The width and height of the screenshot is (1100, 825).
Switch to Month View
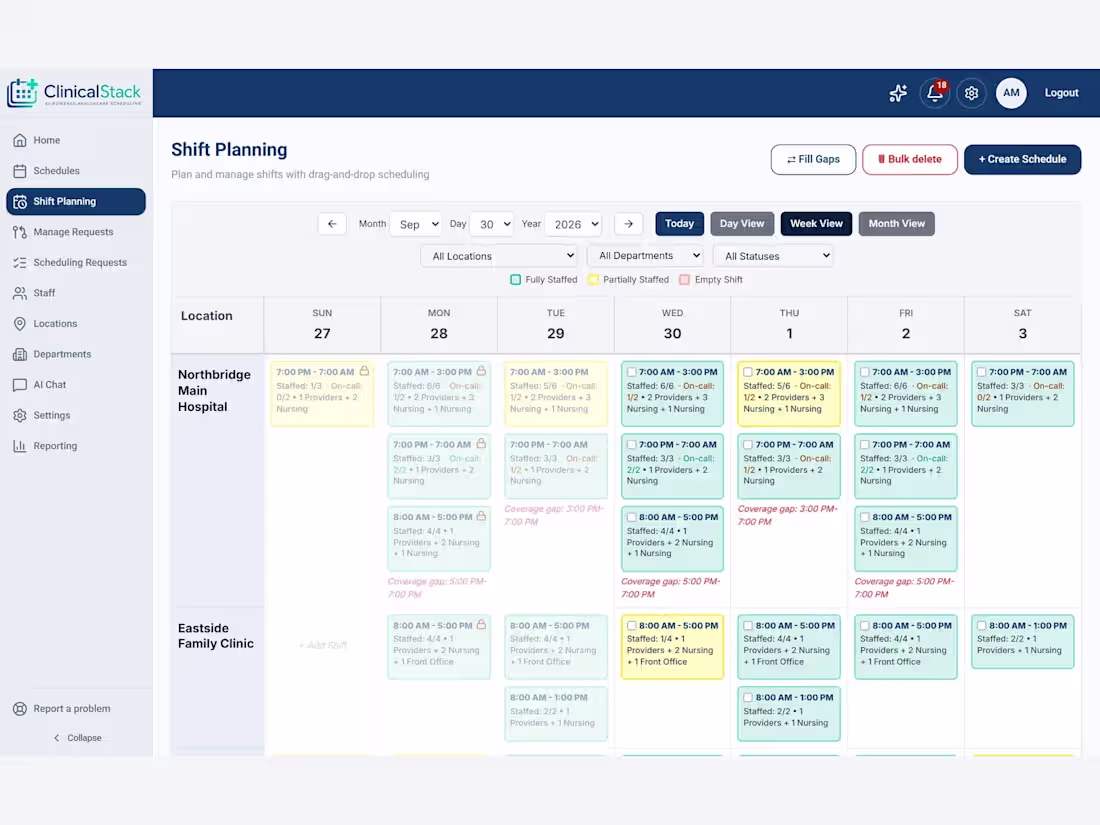pos(897,224)
